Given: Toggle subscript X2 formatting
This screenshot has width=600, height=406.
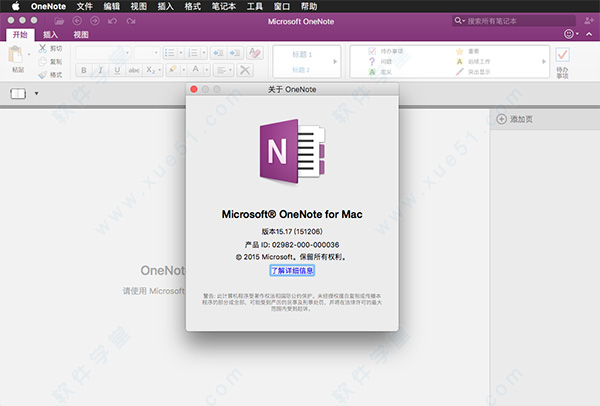Looking at the screenshot, I should (x=150, y=70).
